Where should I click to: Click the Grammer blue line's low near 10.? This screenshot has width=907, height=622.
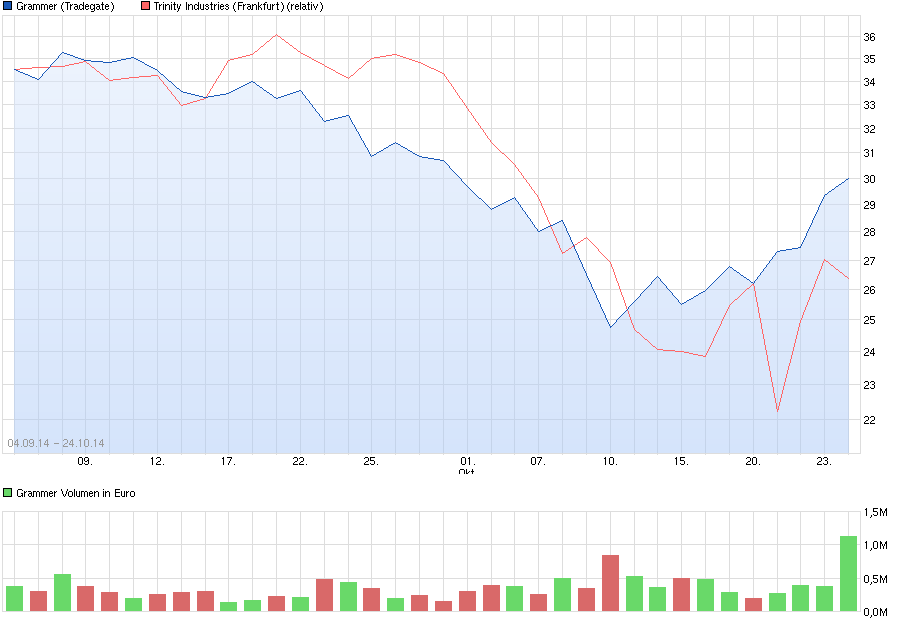(610, 327)
